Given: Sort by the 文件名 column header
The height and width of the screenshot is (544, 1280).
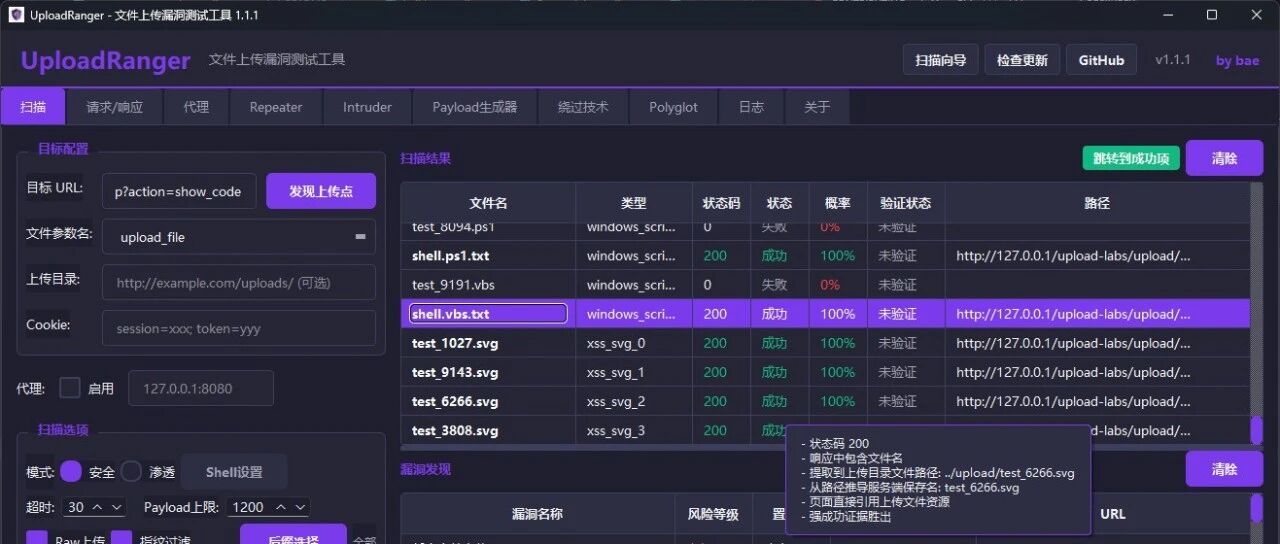Looking at the screenshot, I should (489, 203).
